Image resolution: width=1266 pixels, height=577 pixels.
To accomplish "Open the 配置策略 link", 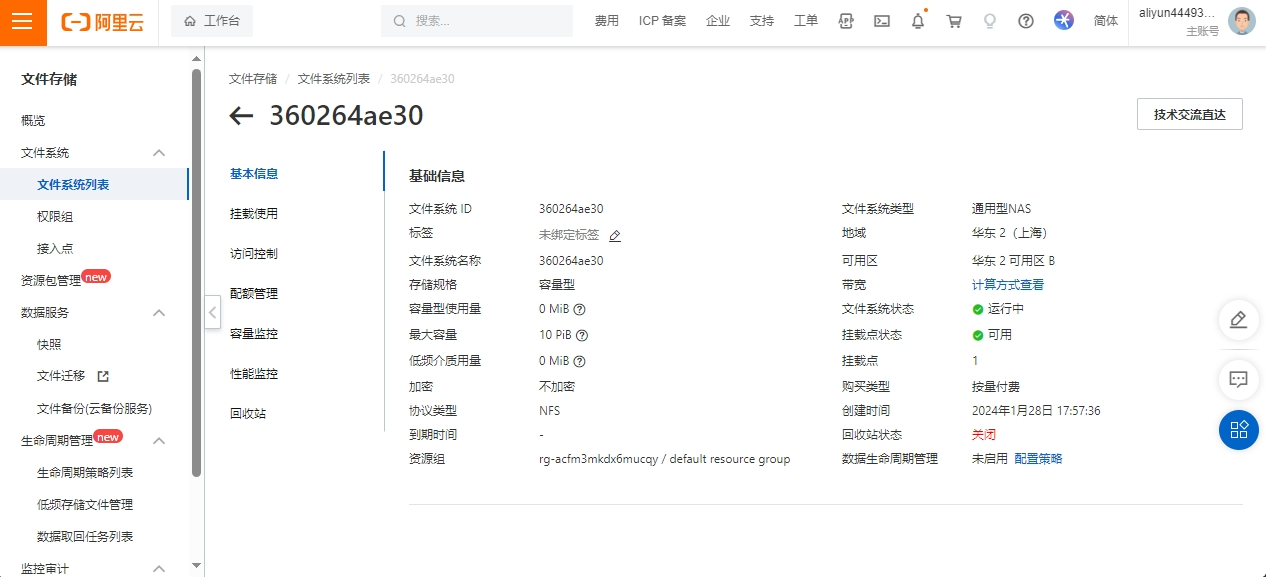I will tap(1038, 459).
